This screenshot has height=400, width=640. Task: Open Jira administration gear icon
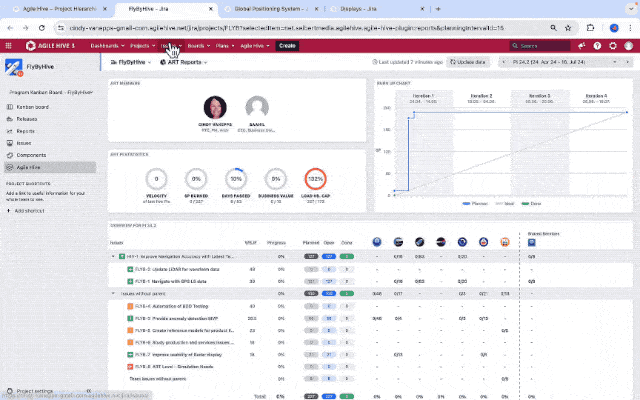613,46
